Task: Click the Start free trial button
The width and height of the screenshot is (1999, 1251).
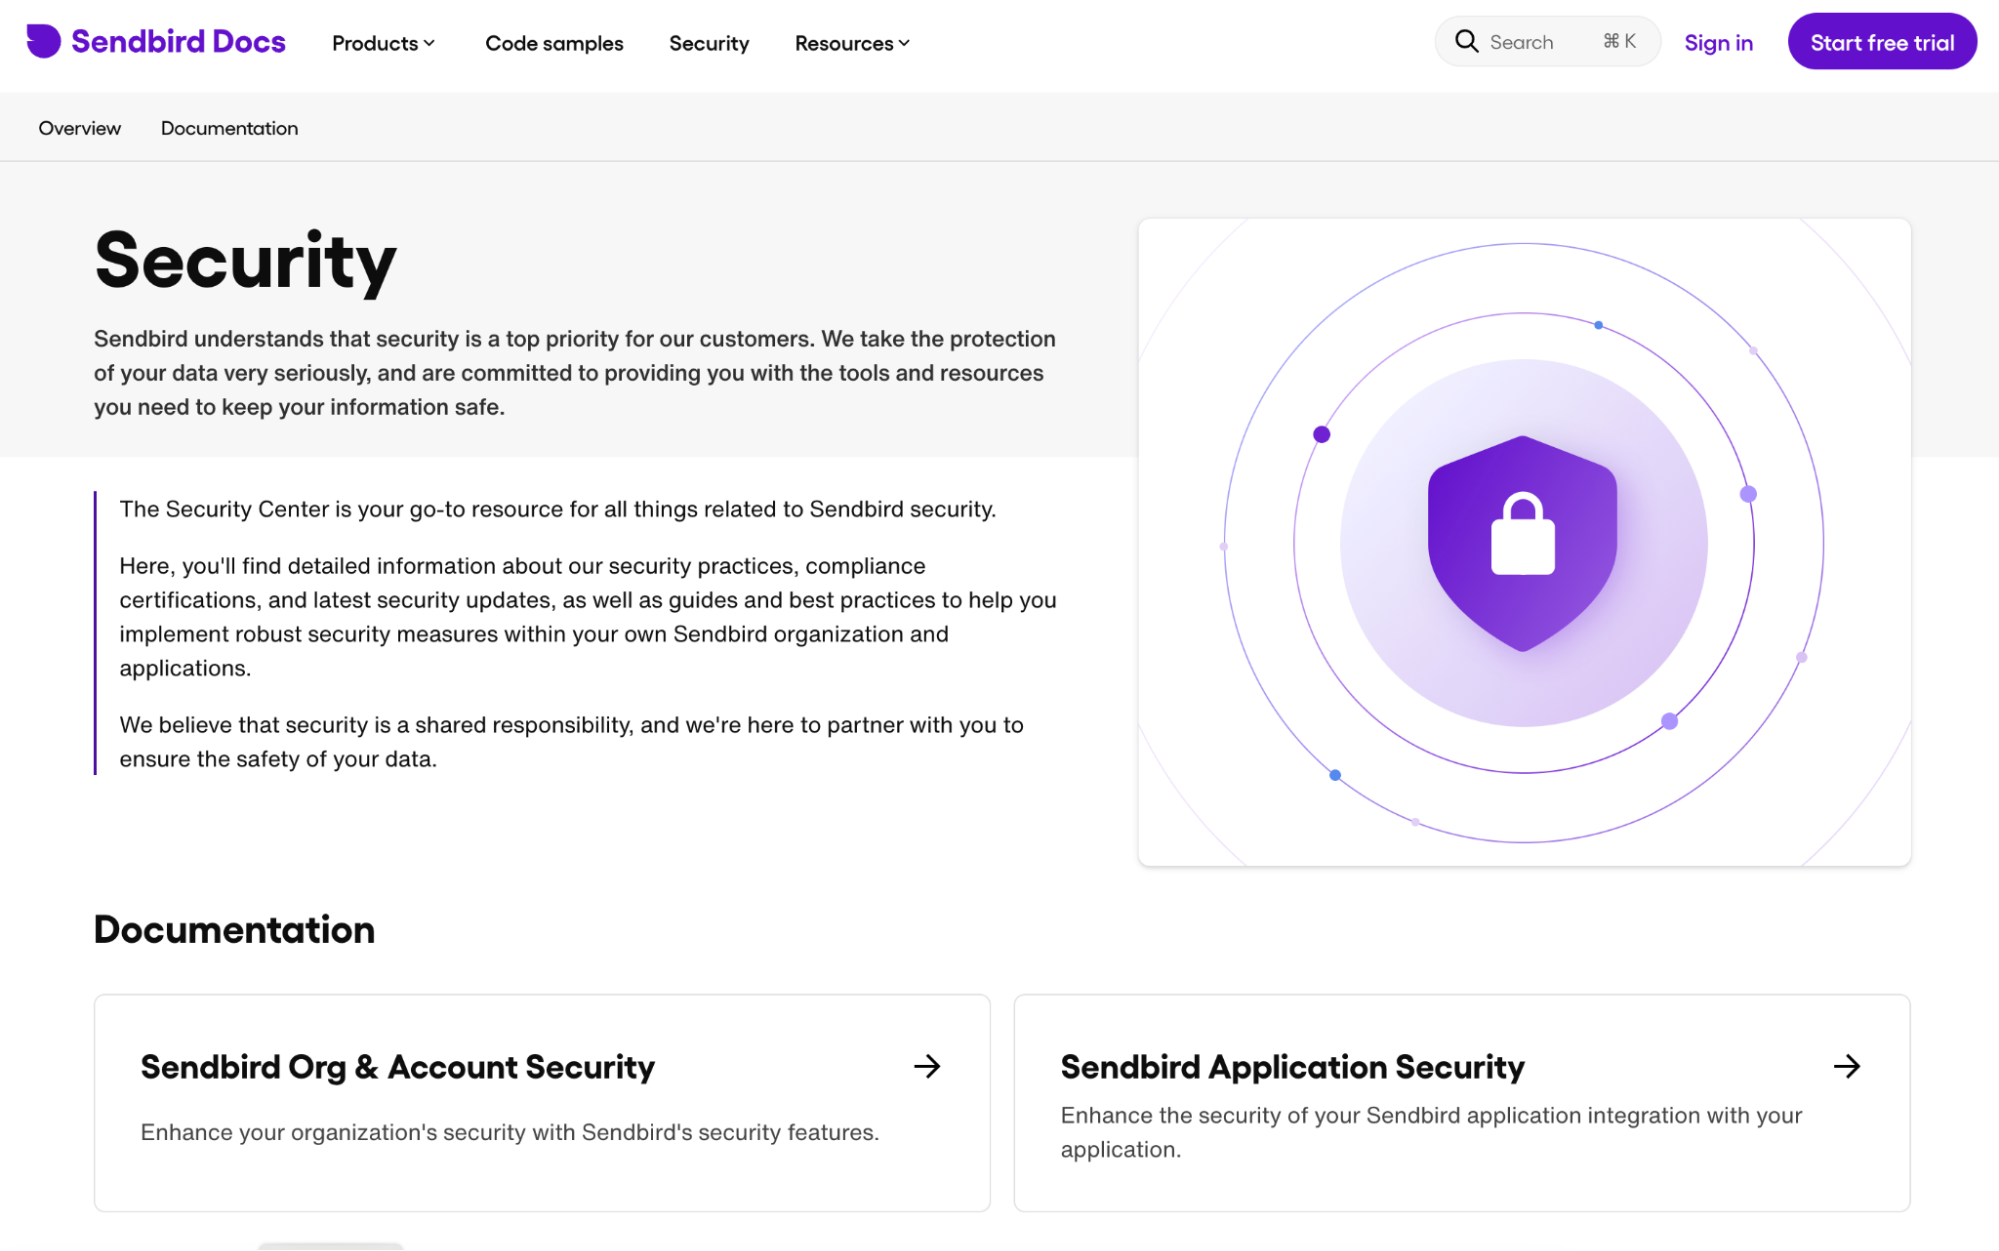Action: click(1881, 42)
